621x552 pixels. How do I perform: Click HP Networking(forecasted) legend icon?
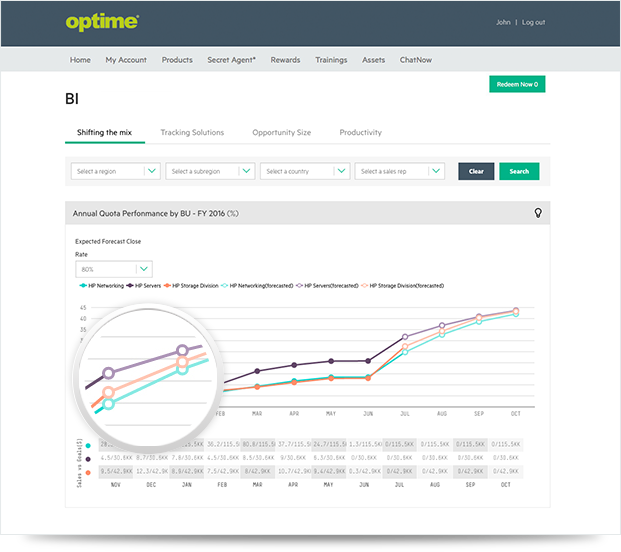224,285
